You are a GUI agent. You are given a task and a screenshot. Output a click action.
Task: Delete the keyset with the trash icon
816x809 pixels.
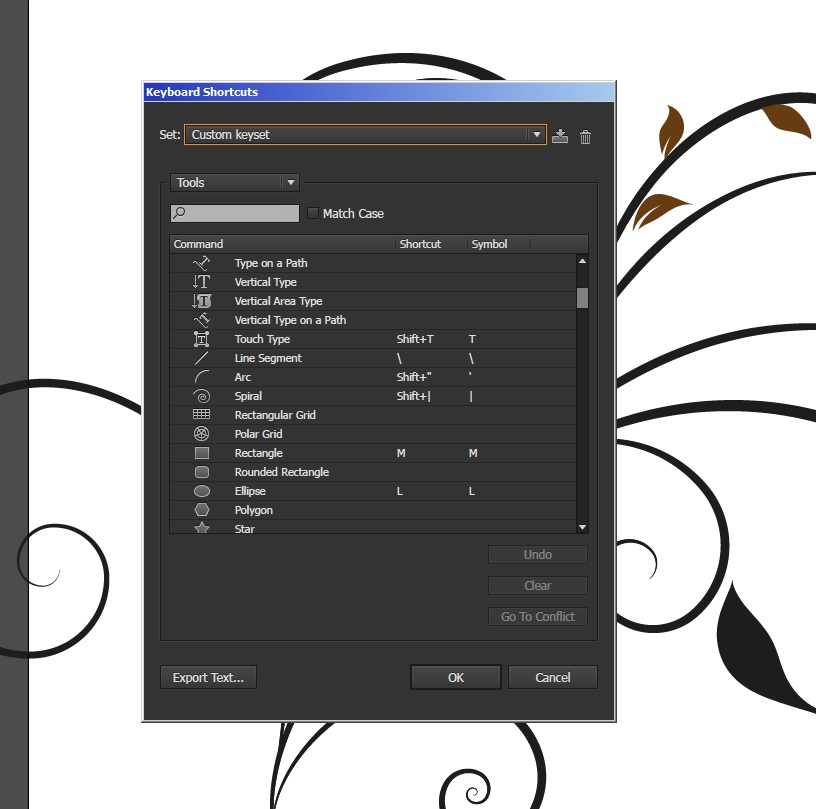585,137
